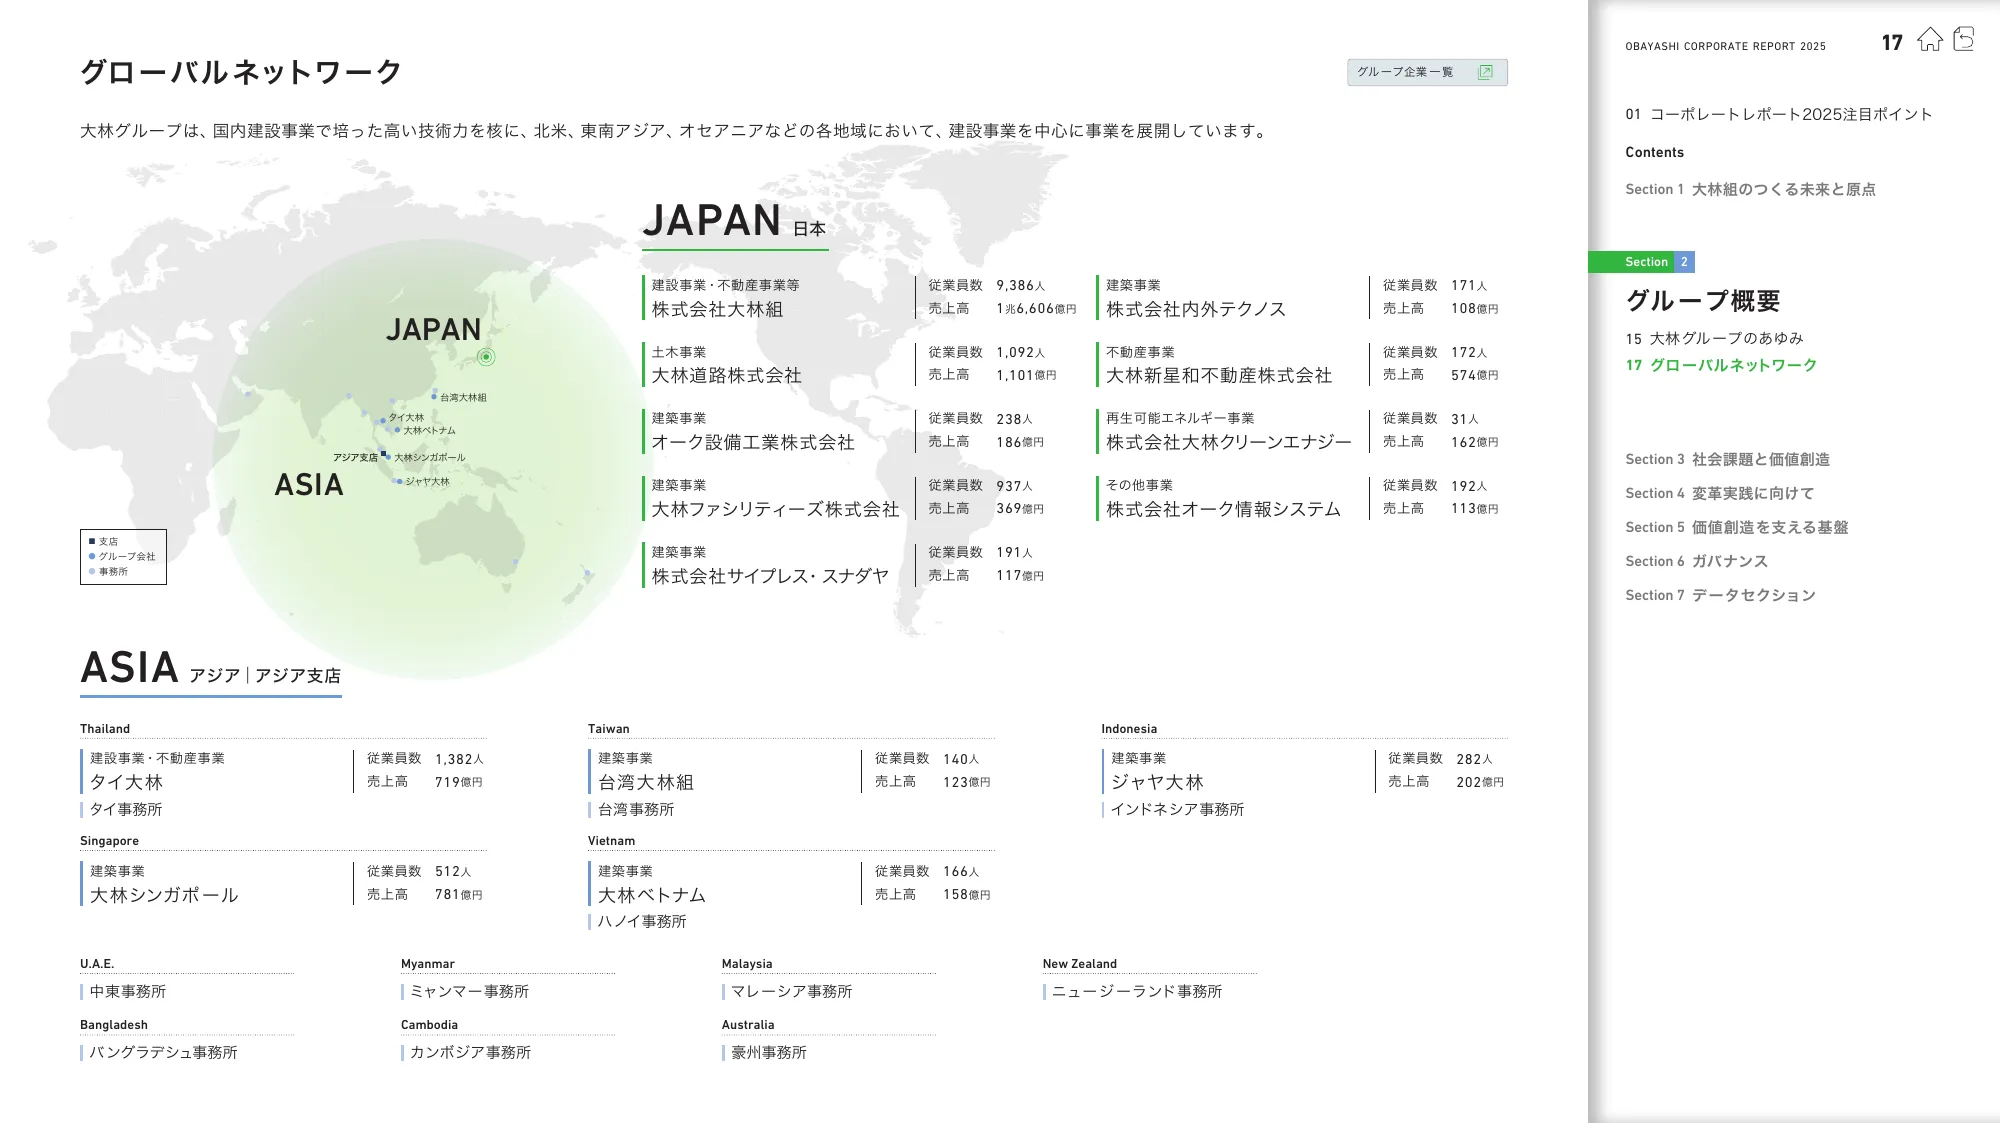
Task: Go to the Contents link in the sidebar
Action: tap(1654, 152)
